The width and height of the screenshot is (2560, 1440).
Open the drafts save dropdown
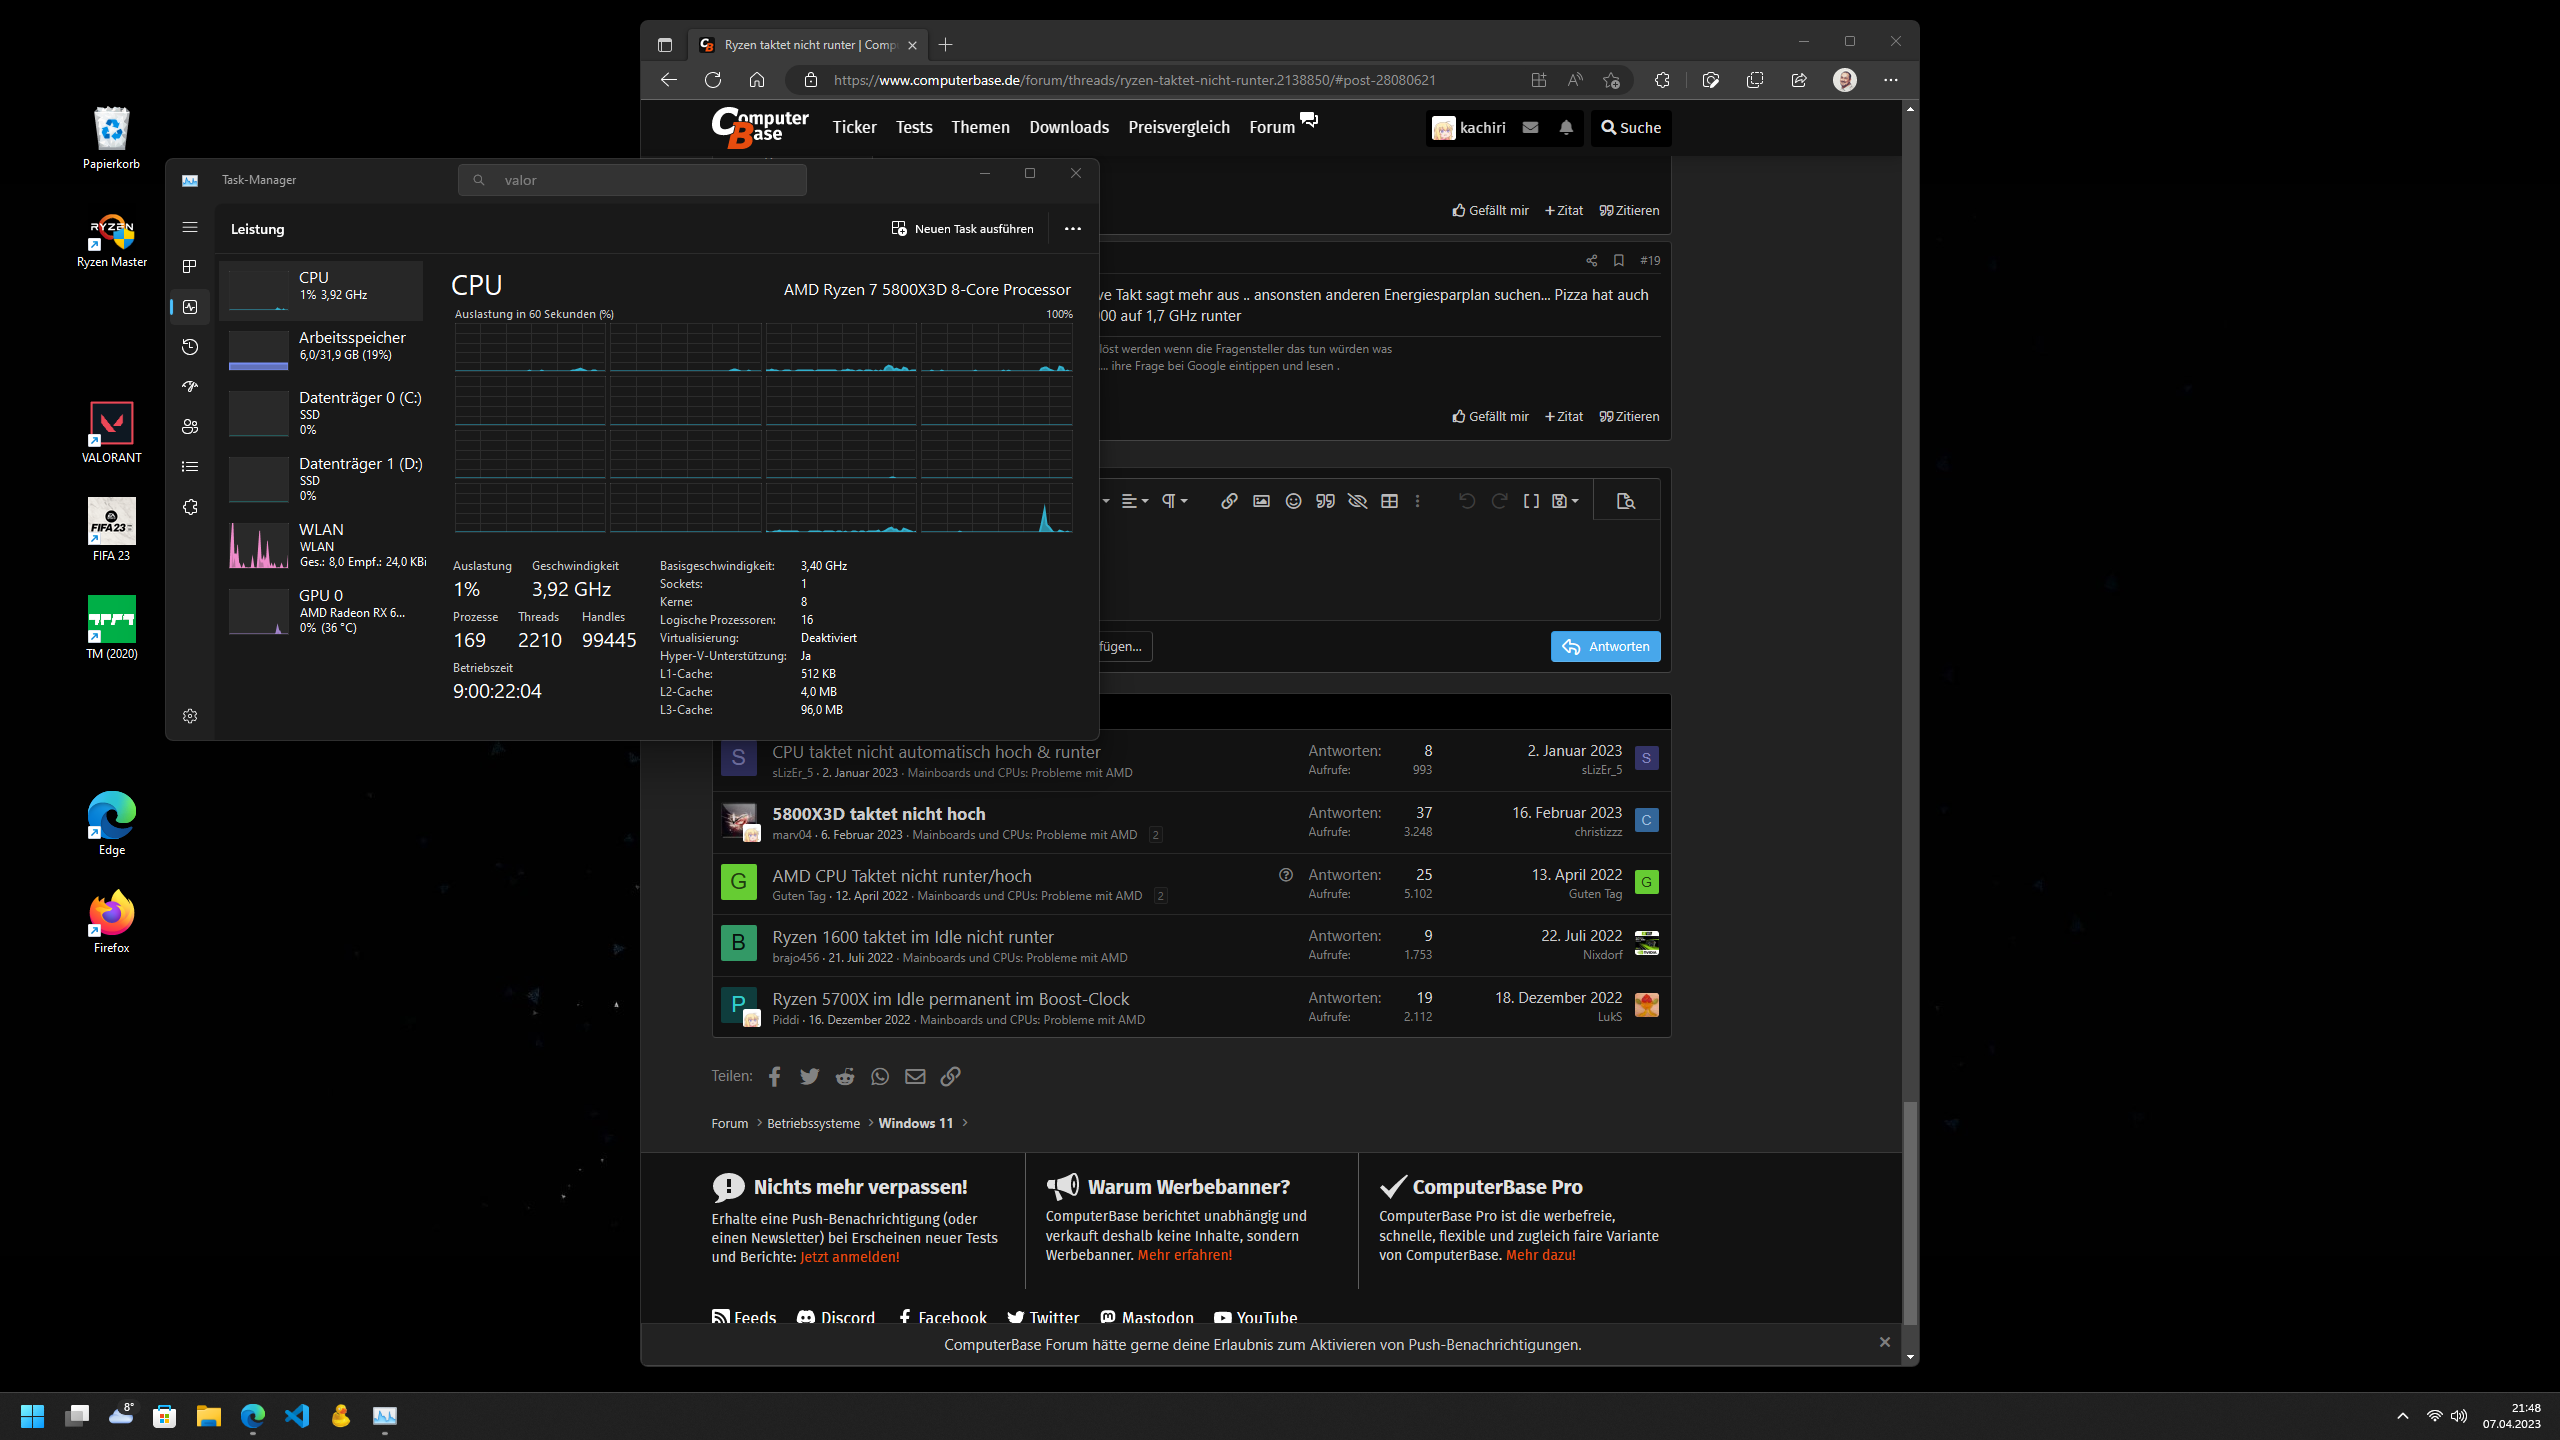coord(1565,501)
